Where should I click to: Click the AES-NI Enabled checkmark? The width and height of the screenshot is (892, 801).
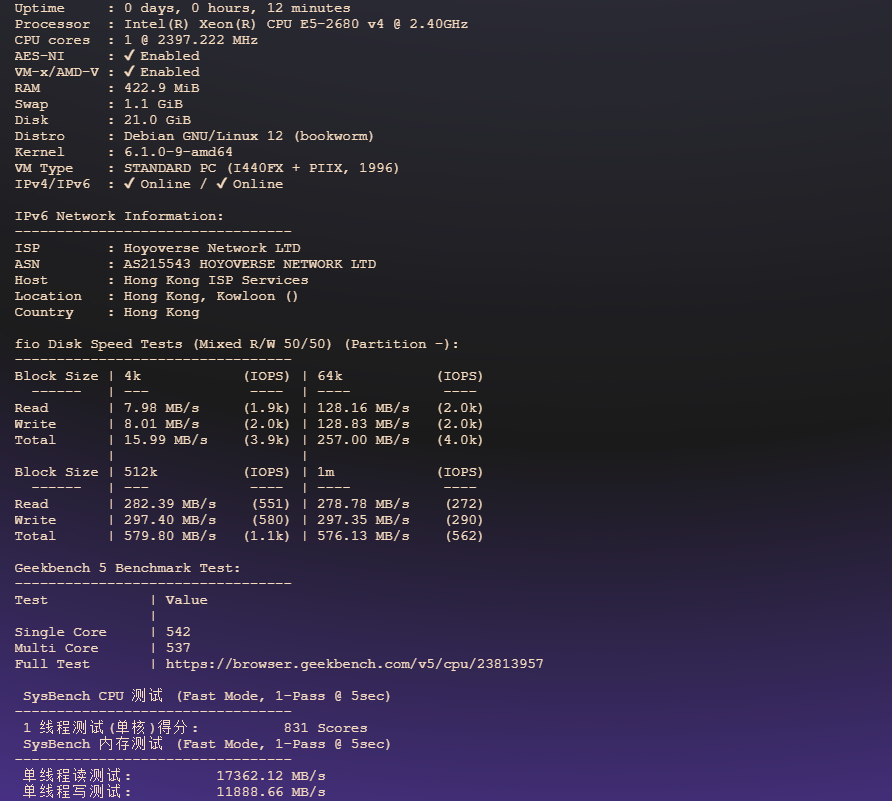[x=129, y=56]
